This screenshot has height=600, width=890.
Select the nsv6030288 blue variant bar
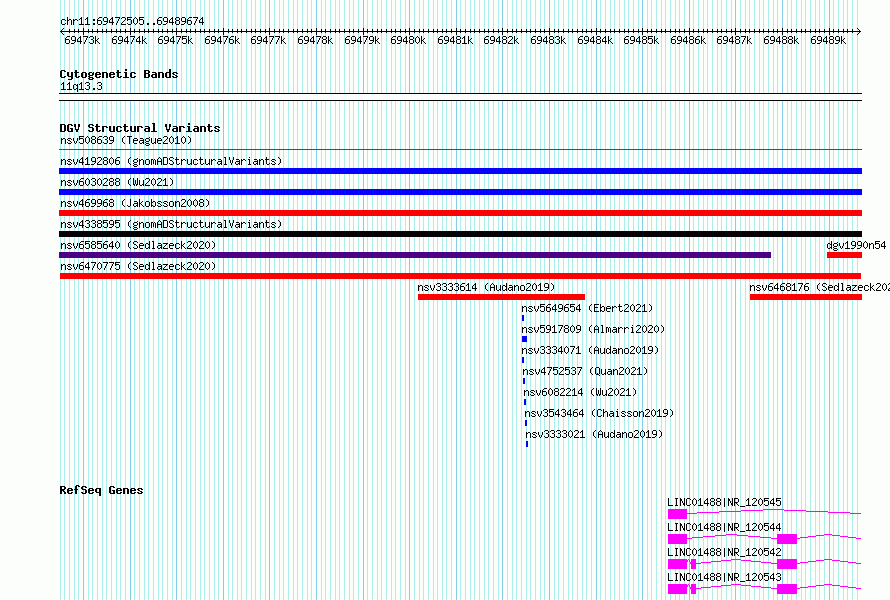pyautogui.click(x=460, y=192)
